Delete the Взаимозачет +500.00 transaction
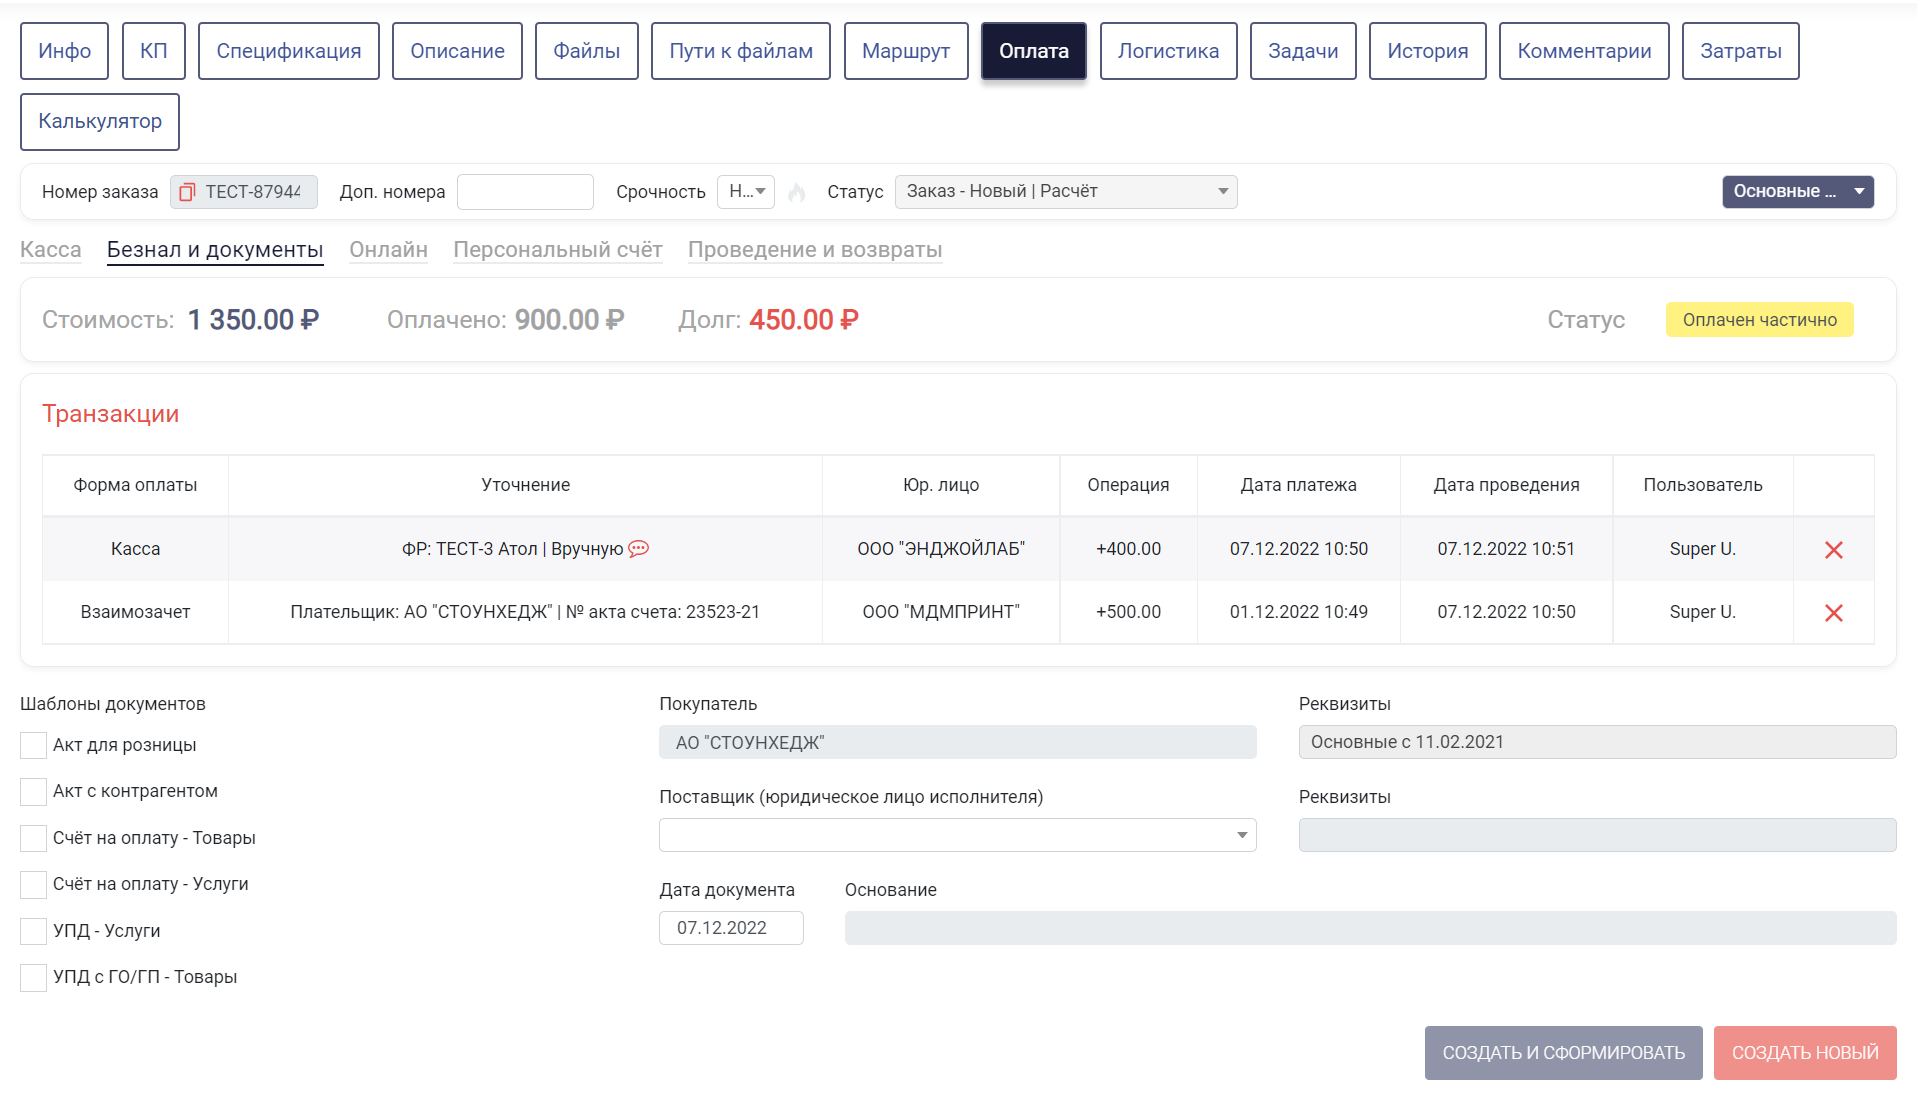This screenshot has height=1095, width=1917. tap(1833, 612)
